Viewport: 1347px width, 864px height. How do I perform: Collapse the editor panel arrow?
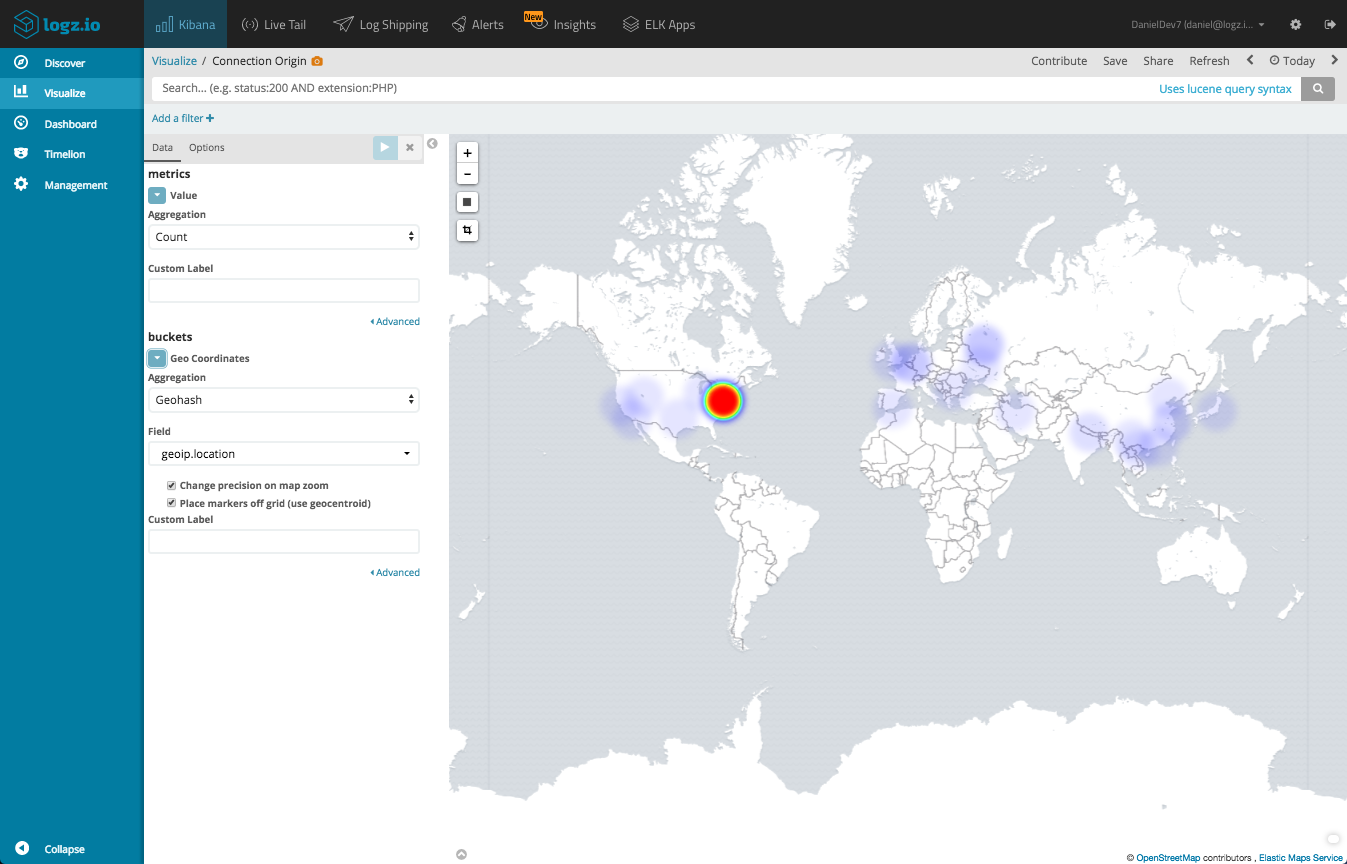[432, 144]
